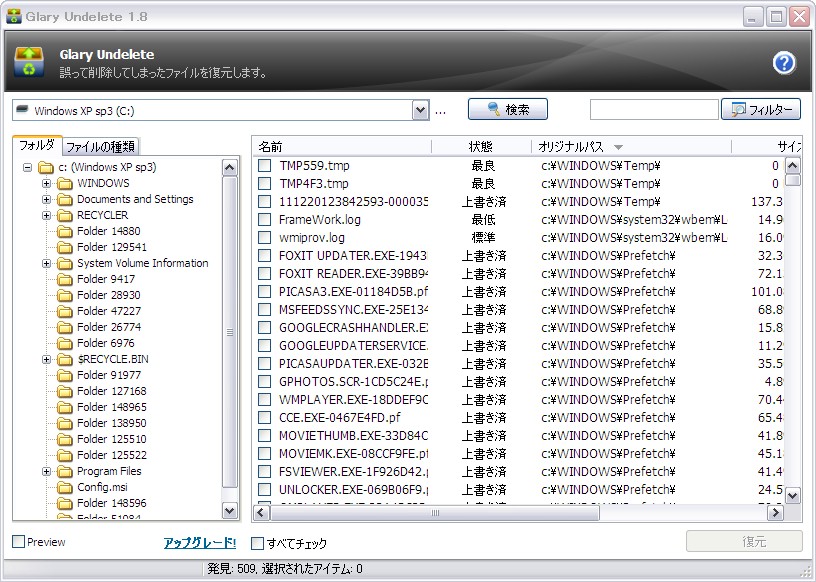The width and height of the screenshot is (816, 582).
Task: Select the MOVIEMK.EXE-08CCF9FE file name
Action: coord(353,454)
